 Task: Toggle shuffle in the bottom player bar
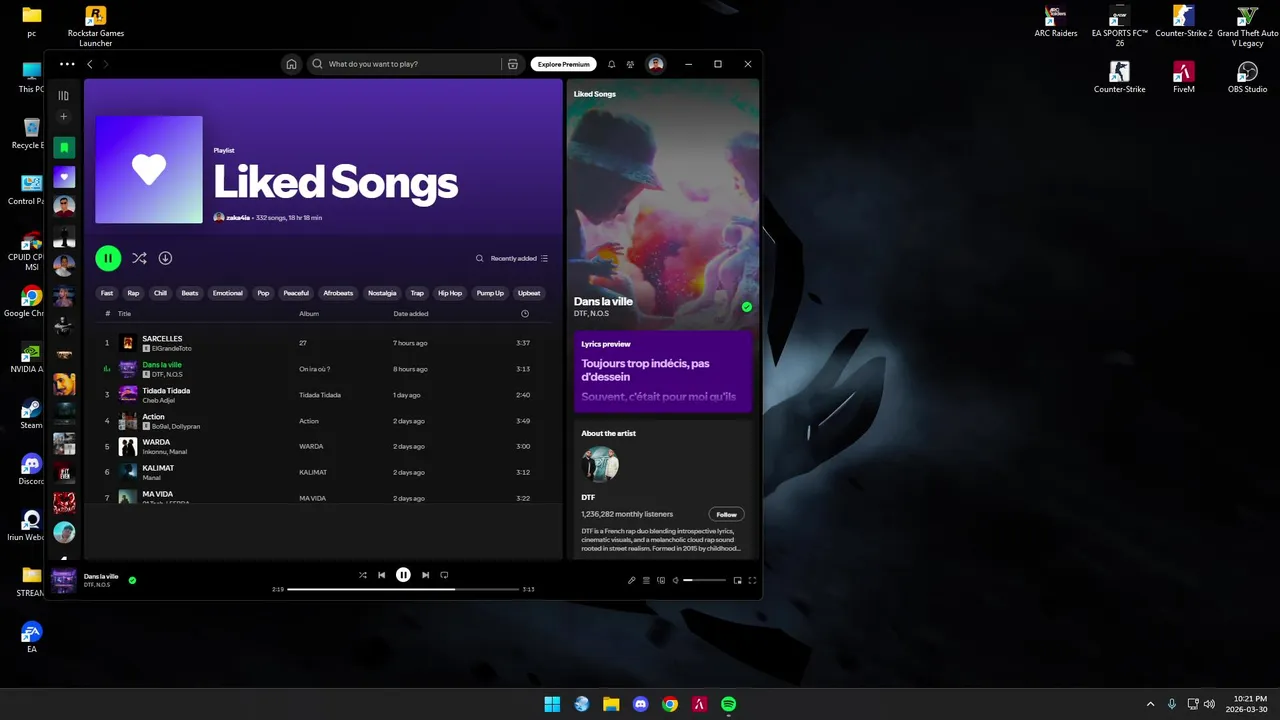pyautogui.click(x=363, y=575)
